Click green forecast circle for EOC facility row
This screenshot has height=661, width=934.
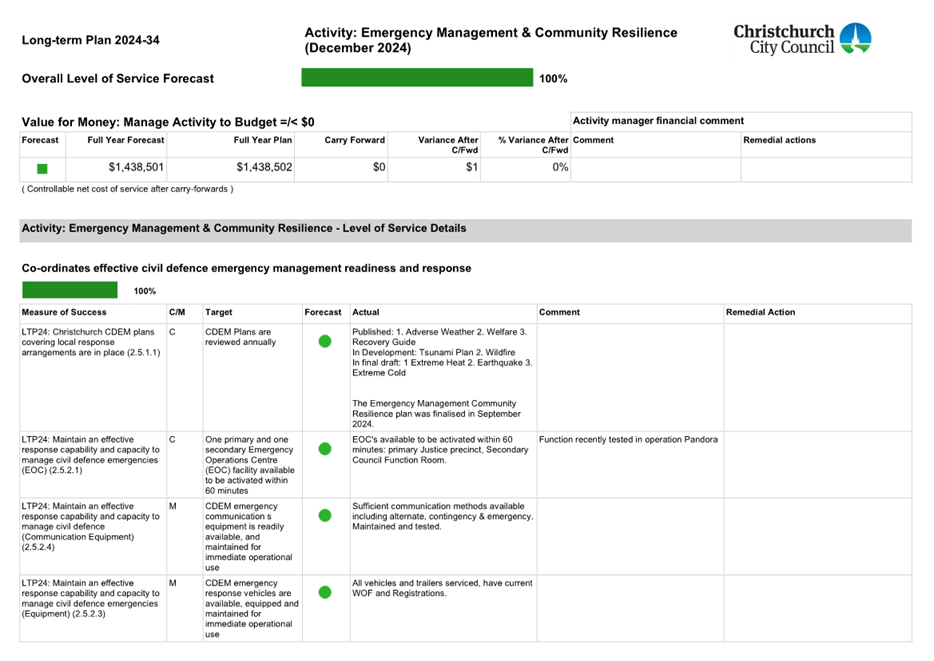click(324, 449)
